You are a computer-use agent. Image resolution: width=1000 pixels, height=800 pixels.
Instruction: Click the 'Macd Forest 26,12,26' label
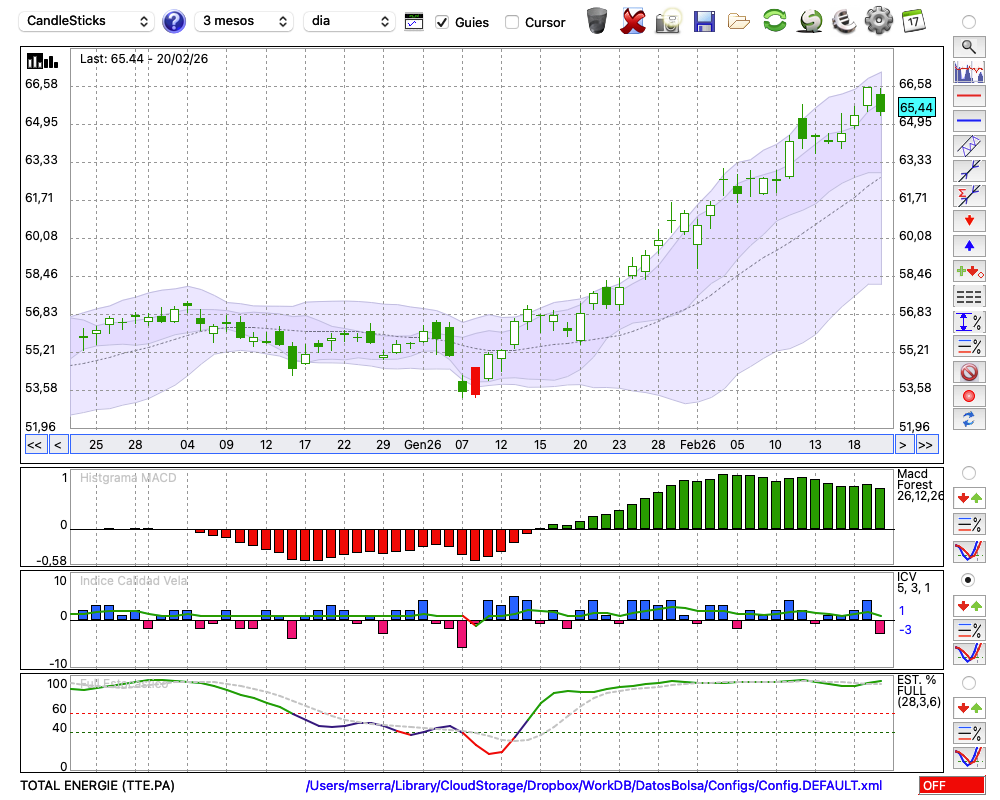[x=919, y=485]
